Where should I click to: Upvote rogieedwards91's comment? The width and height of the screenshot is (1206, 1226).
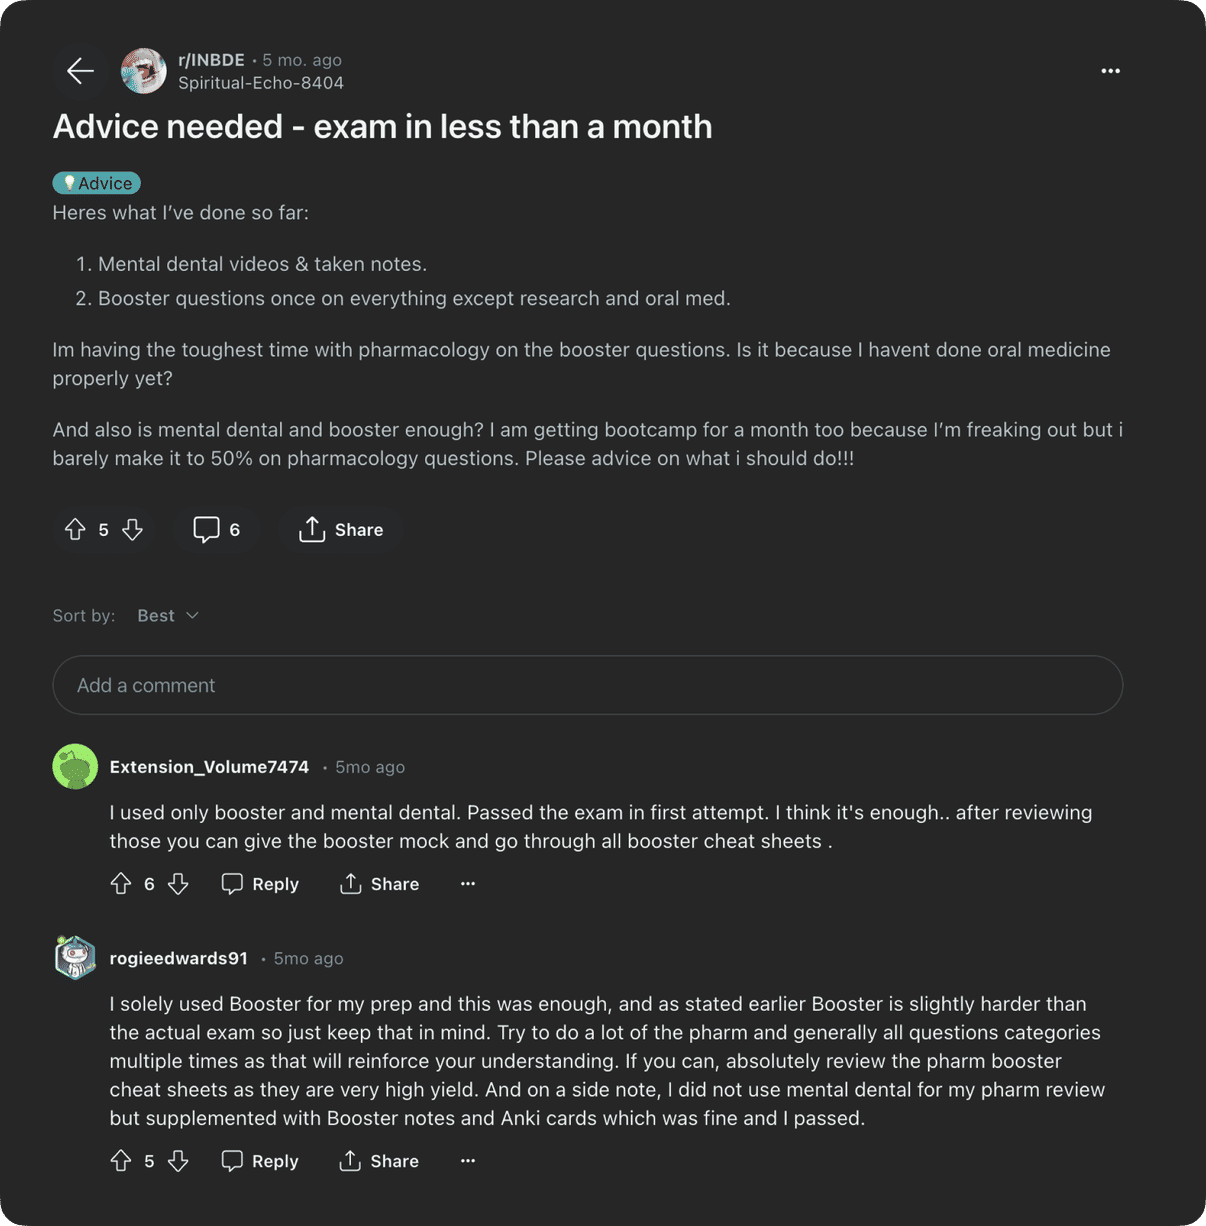click(121, 1161)
